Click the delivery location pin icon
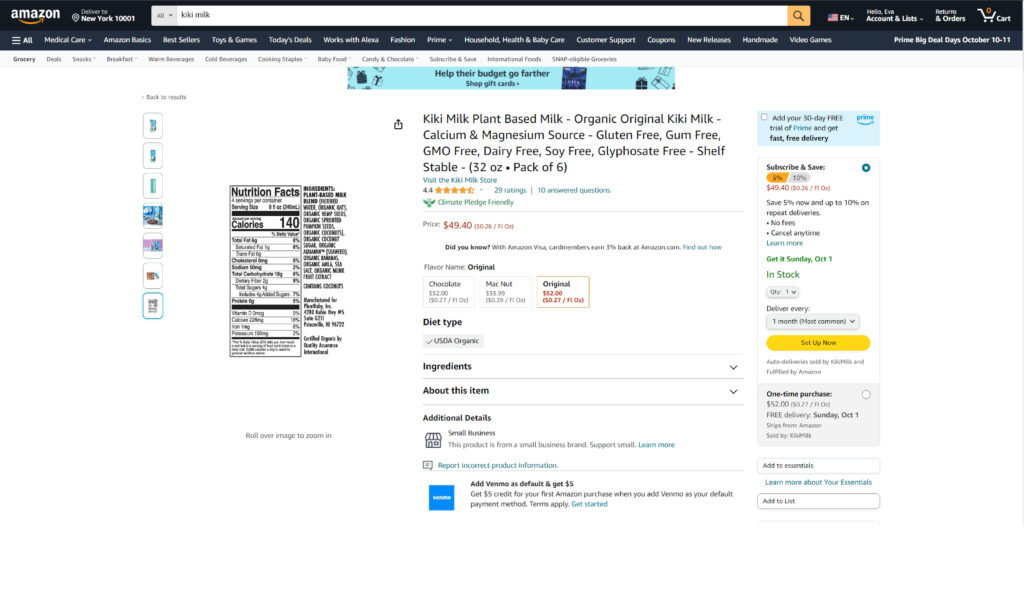Screen dimensions: 1024x590 [x=76, y=18]
